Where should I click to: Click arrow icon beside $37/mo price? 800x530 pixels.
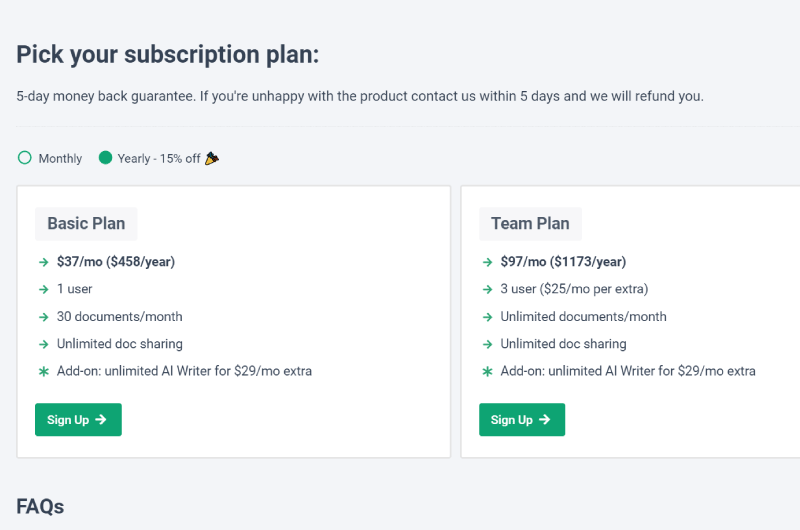(x=44, y=262)
